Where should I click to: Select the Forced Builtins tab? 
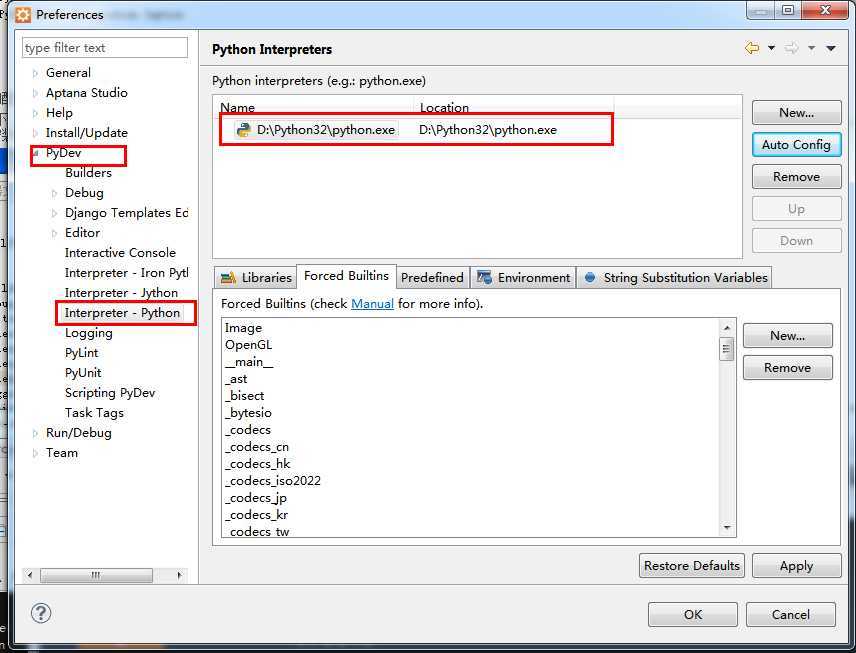click(346, 276)
